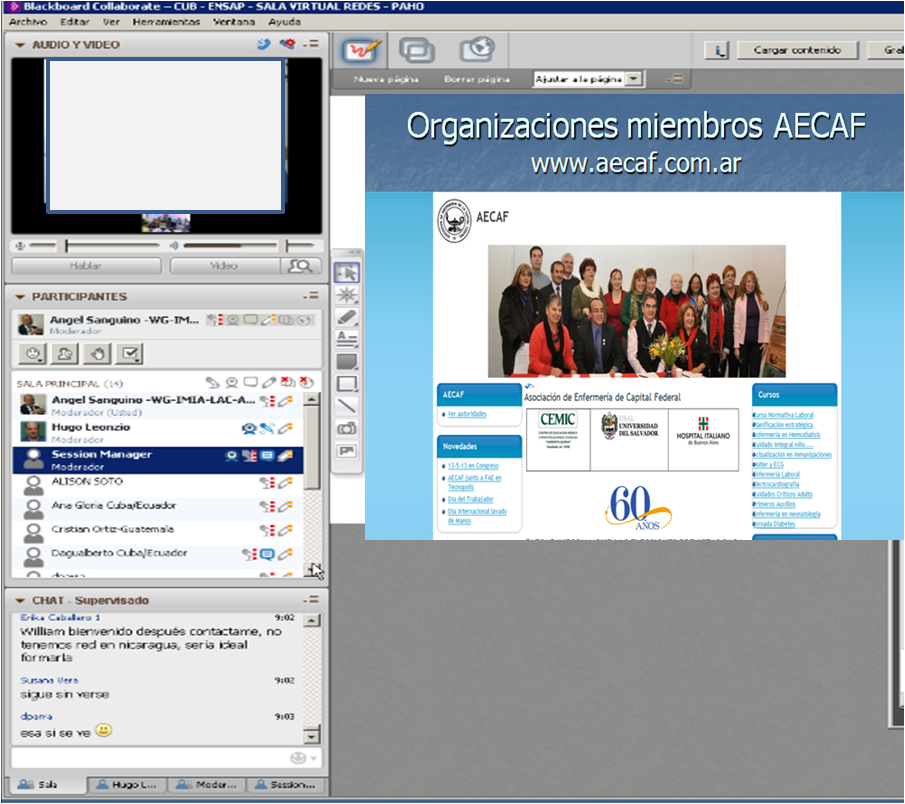Open Chat panel options menu
Screen dimensions: 905x804
(311, 600)
